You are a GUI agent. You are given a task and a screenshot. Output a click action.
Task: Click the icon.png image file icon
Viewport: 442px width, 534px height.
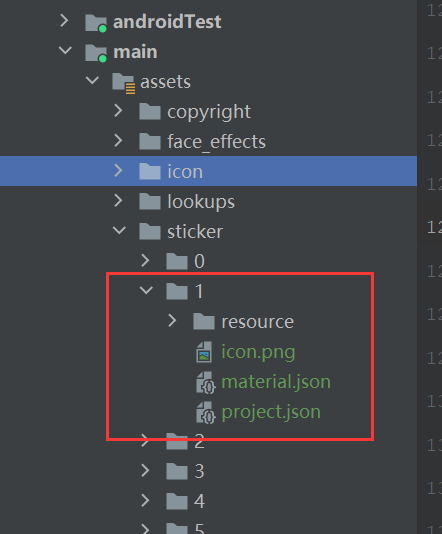click(204, 352)
